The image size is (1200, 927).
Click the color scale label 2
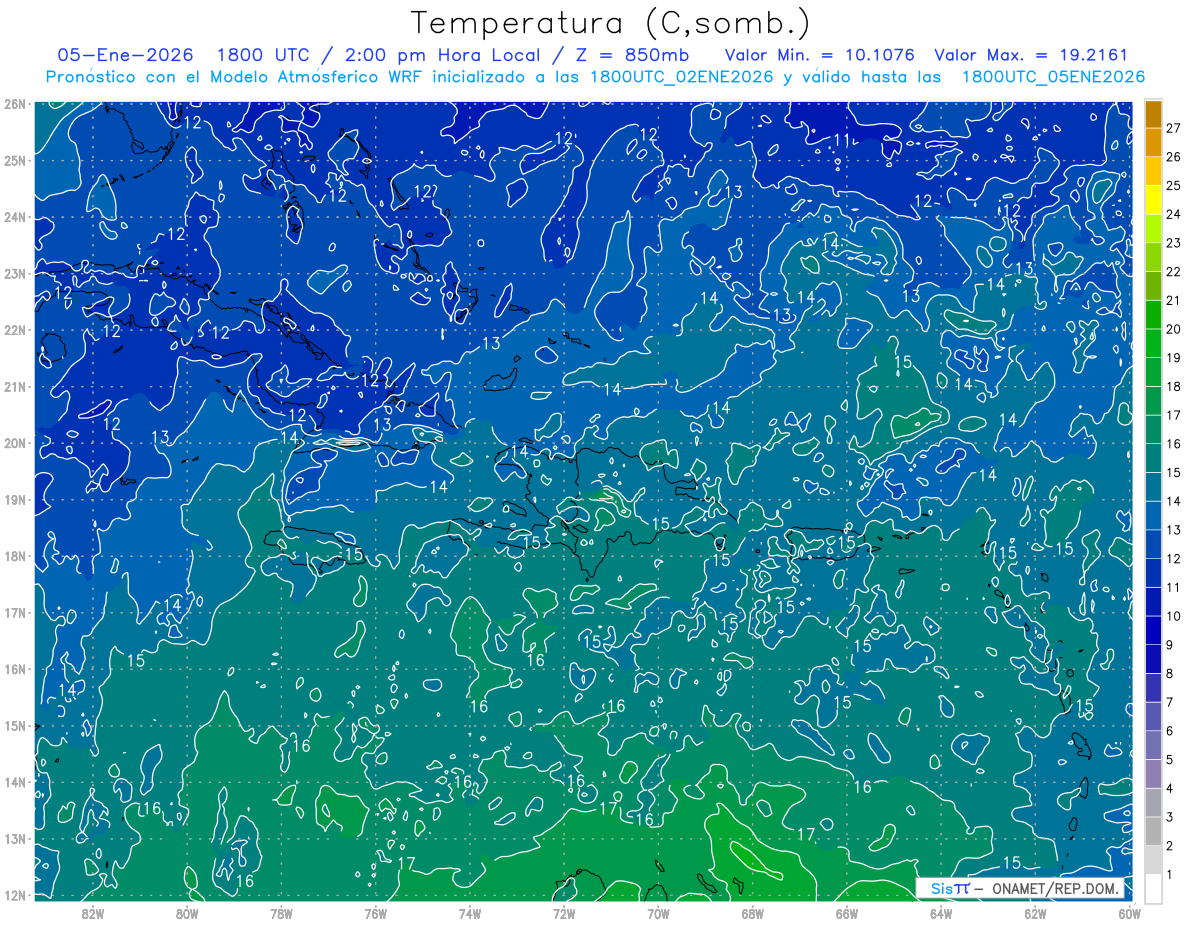pyautogui.click(x=1171, y=846)
